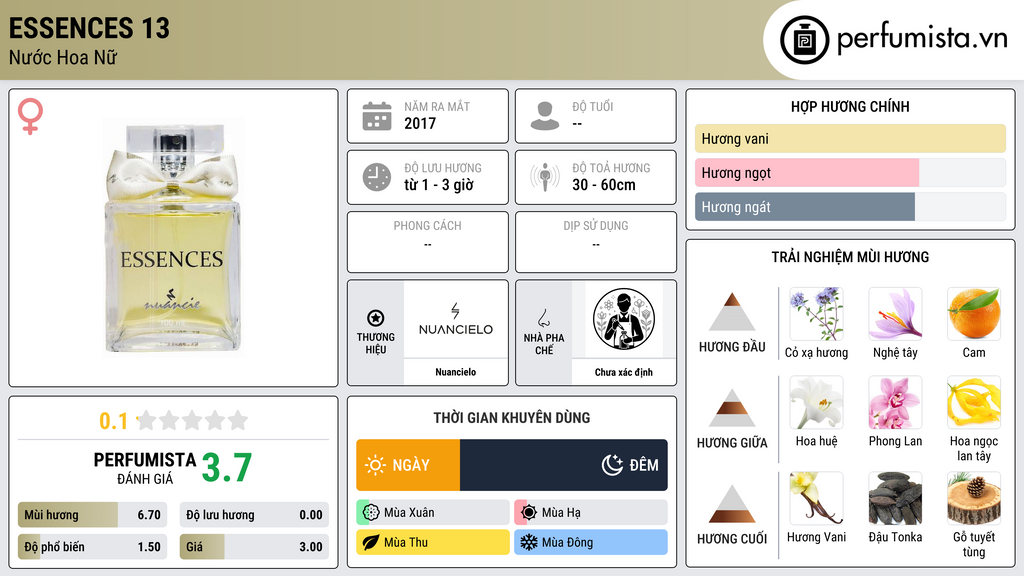This screenshot has width=1024, height=576.
Task: Click the release year 2017
Action: point(420,123)
